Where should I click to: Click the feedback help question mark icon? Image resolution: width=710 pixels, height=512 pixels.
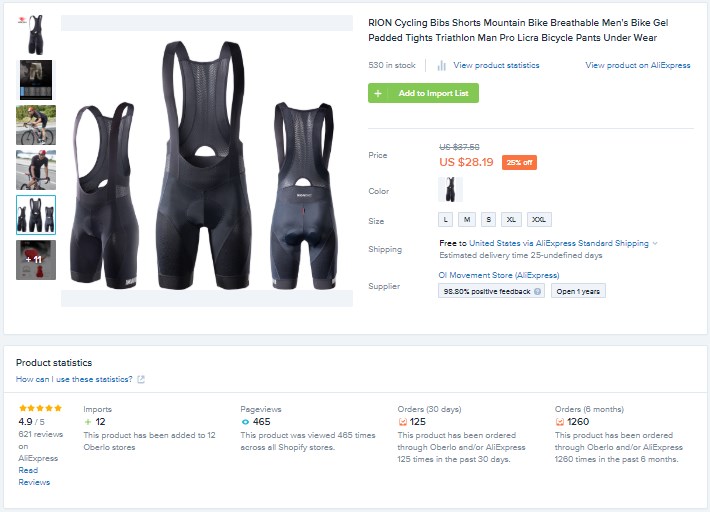[537, 292]
